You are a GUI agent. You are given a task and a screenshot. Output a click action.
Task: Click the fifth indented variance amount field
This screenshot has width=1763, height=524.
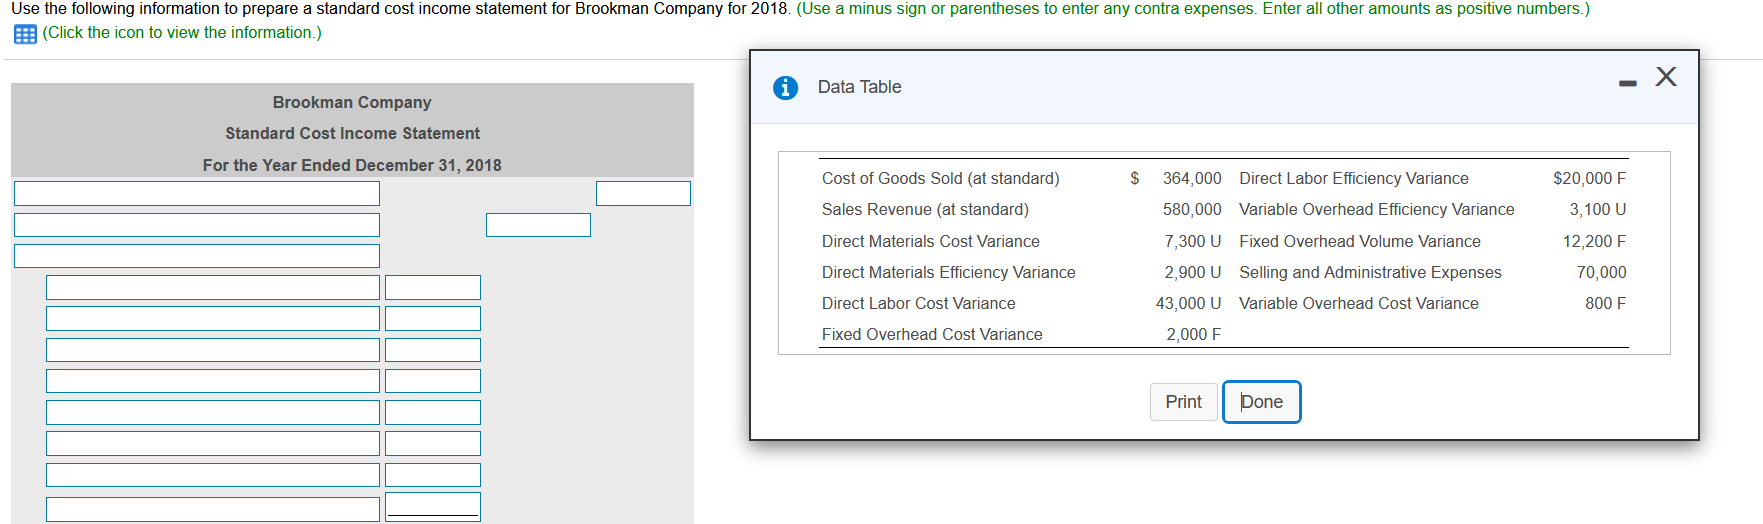433,412
